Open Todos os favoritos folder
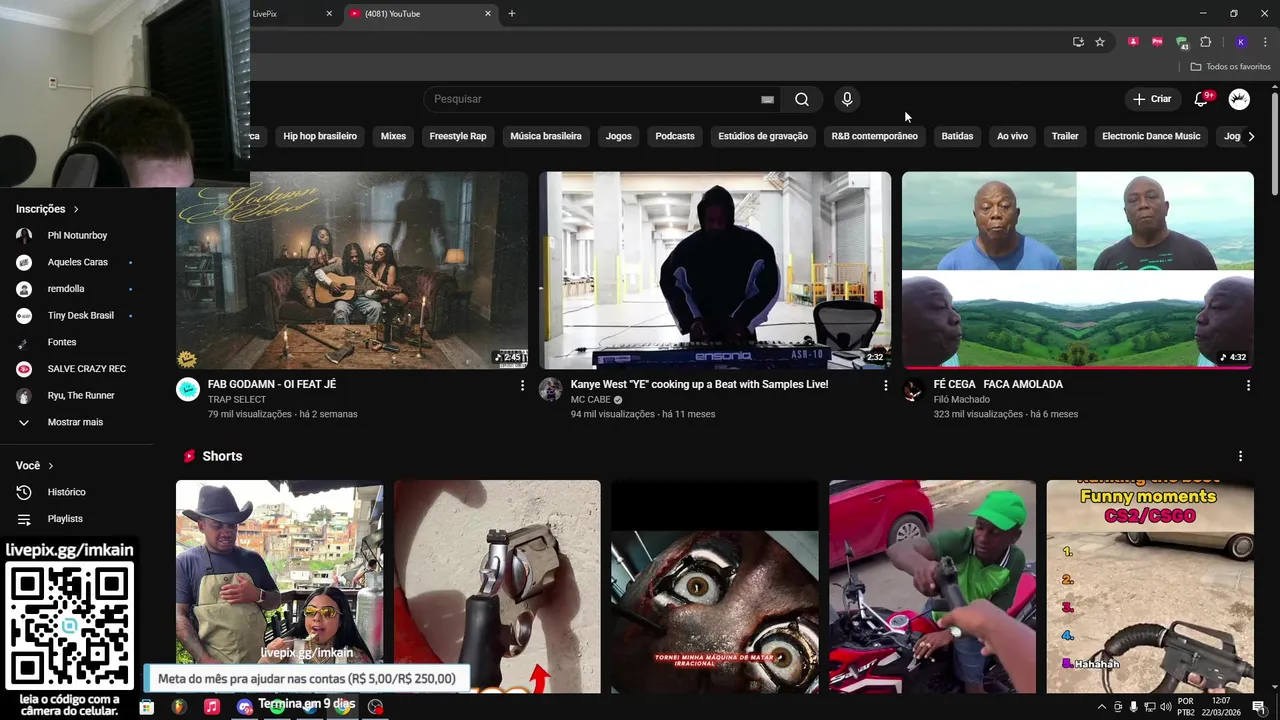1280x720 pixels. pyautogui.click(x=1231, y=67)
